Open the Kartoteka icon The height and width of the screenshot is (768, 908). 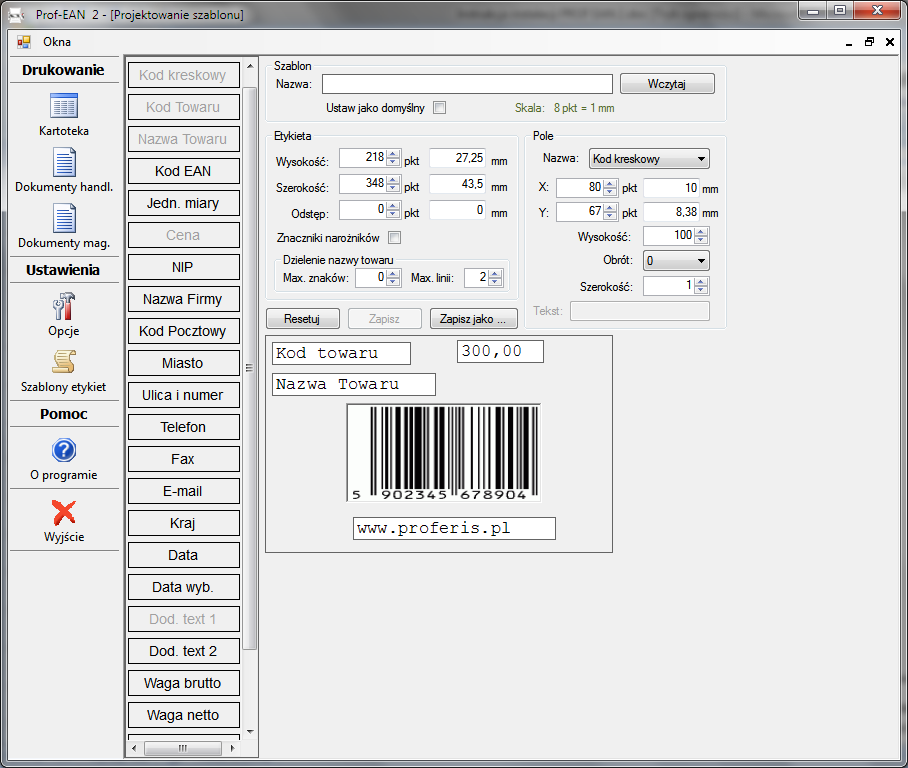click(x=64, y=106)
